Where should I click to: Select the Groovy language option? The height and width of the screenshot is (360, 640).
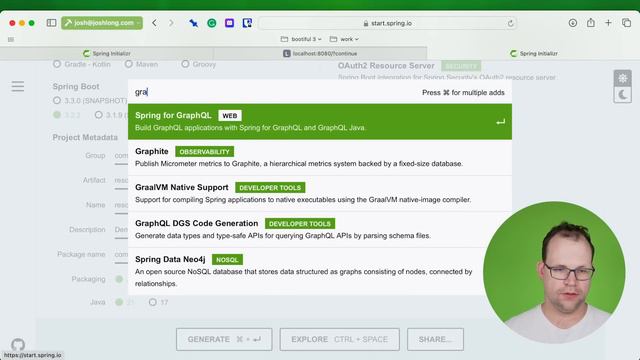click(199, 64)
